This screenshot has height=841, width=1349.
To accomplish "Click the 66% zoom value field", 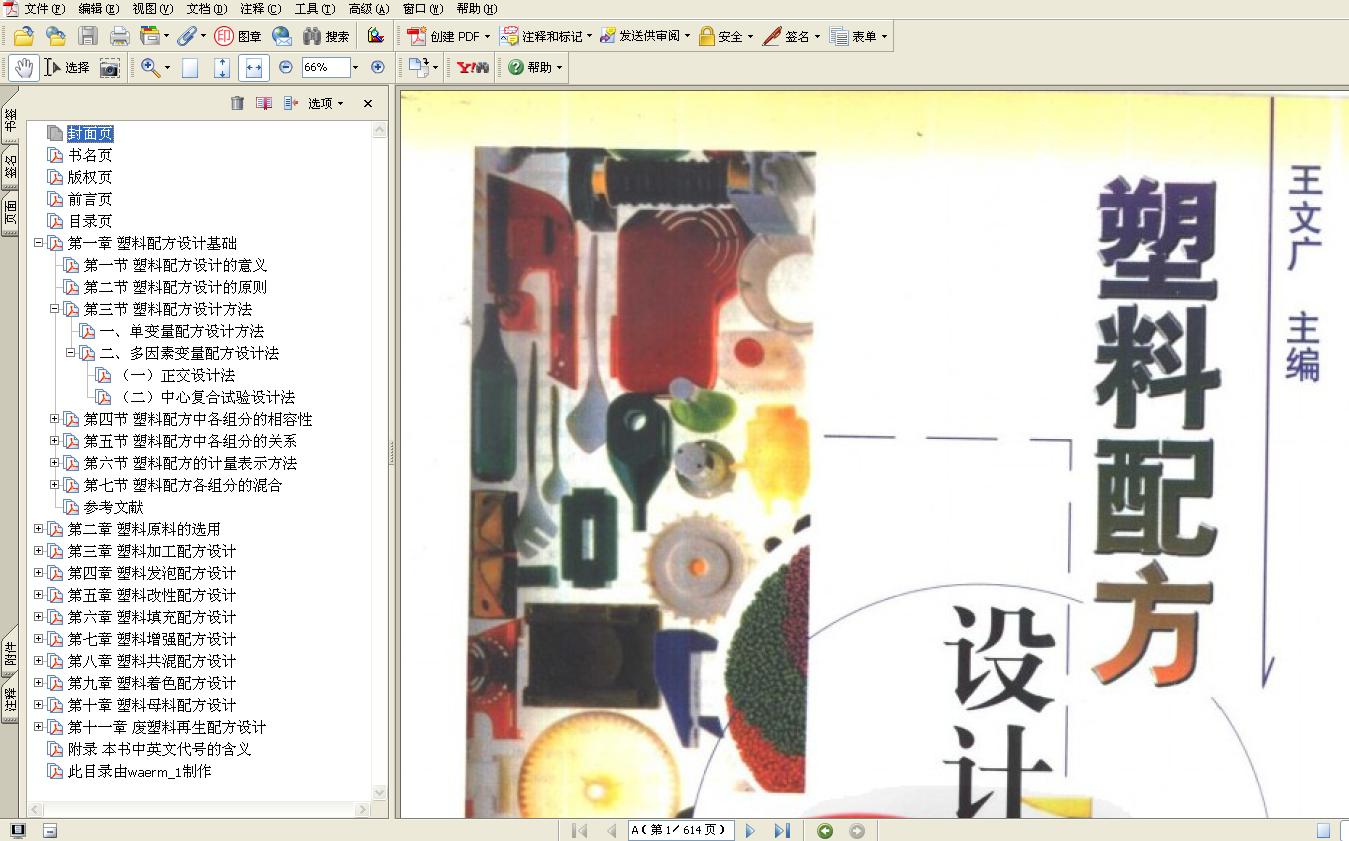I will click(325, 67).
